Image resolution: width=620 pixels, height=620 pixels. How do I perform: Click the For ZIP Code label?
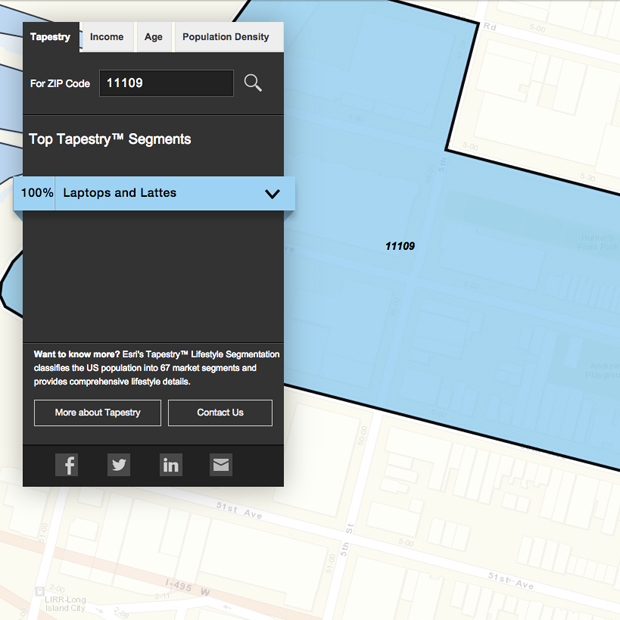(60, 83)
